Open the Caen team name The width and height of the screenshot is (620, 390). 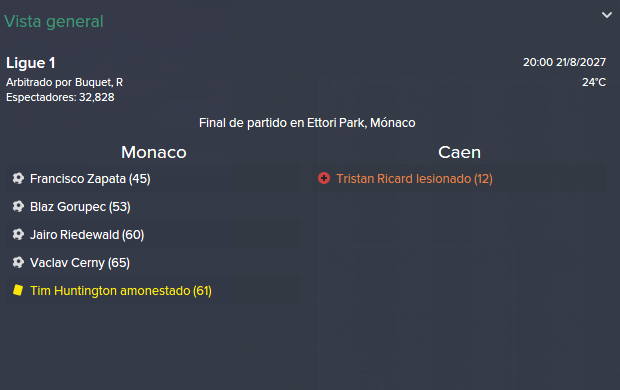click(x=459, y=152)
